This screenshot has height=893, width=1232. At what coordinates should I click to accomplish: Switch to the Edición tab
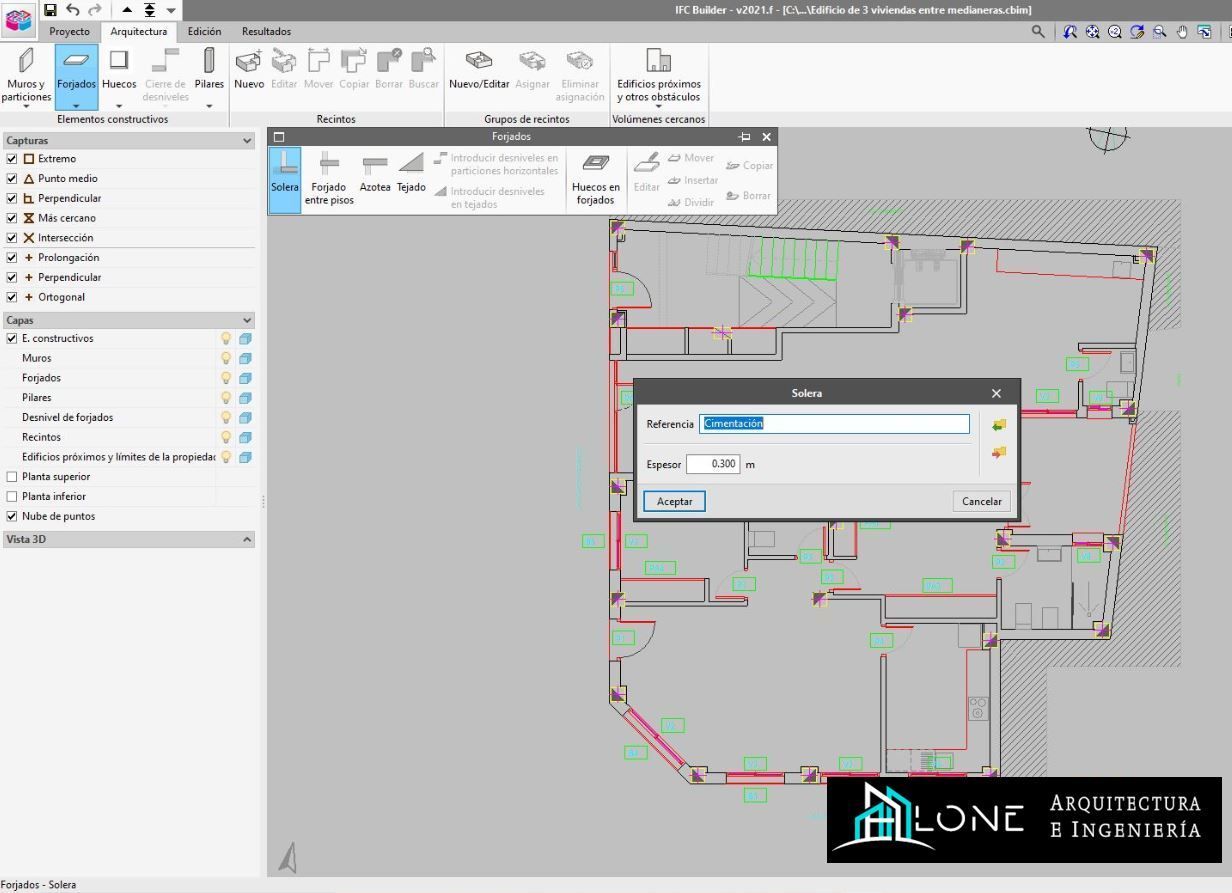click(205, 31)
